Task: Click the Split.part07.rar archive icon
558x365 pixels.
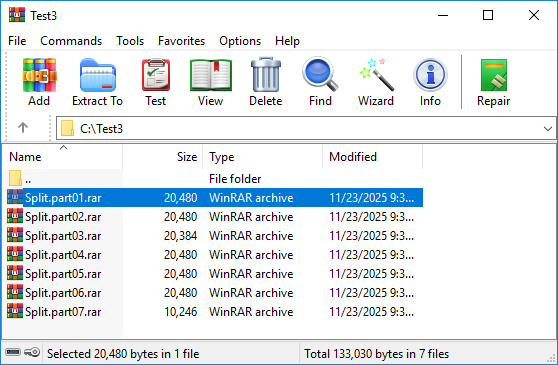Action: point(15,311)
